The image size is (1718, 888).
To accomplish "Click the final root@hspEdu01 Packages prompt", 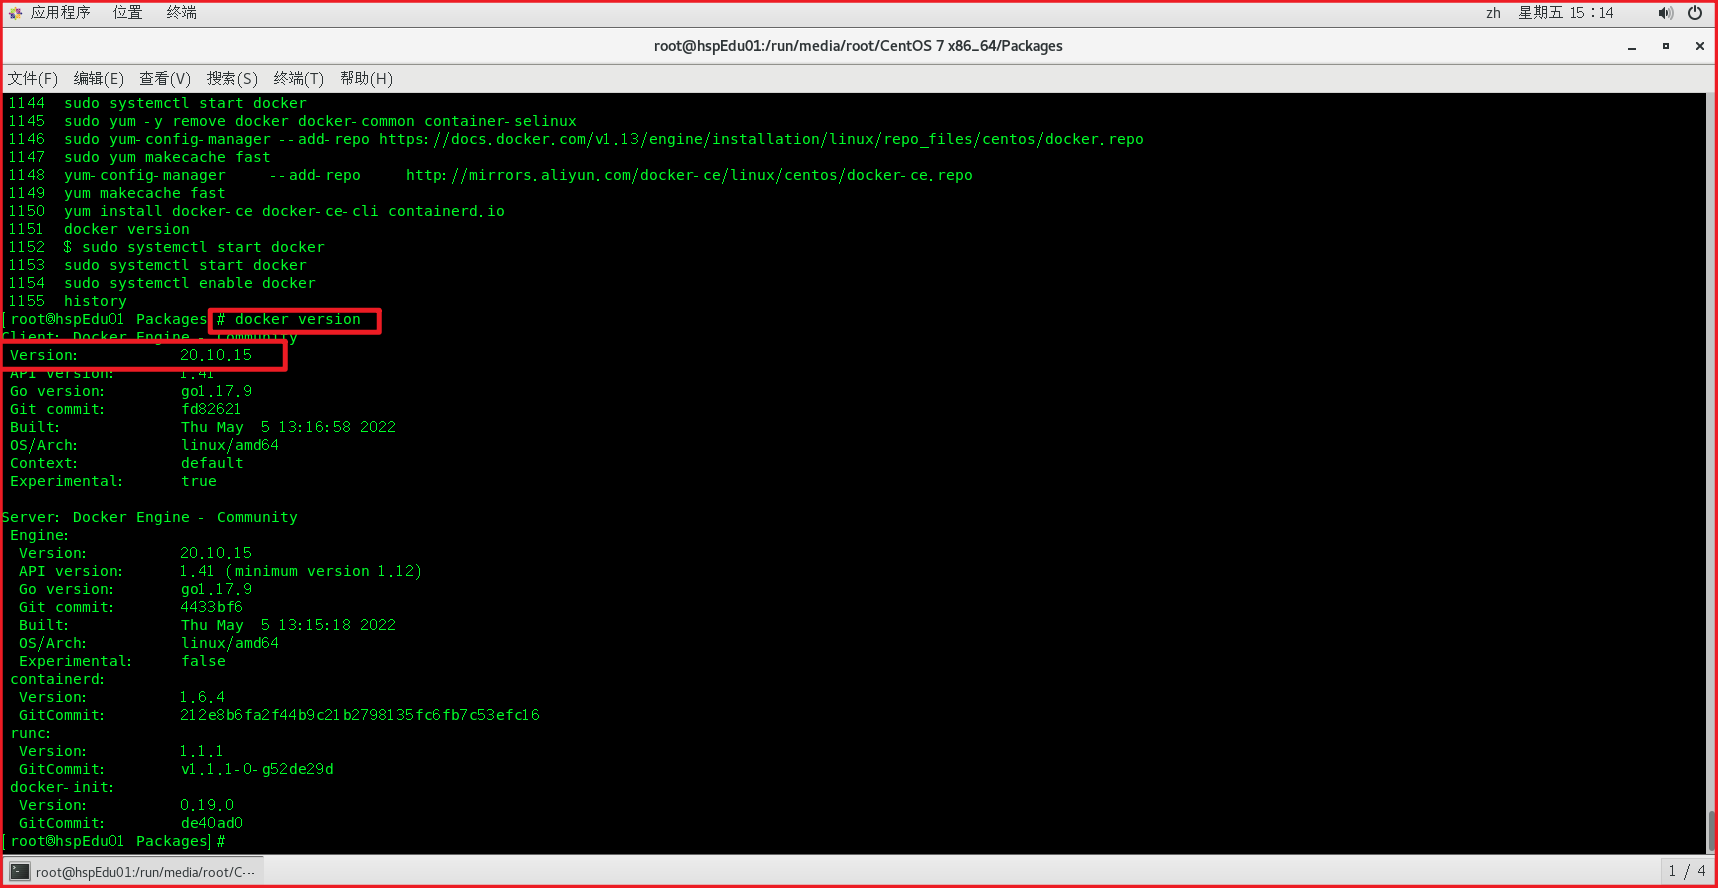I will 115,842.
